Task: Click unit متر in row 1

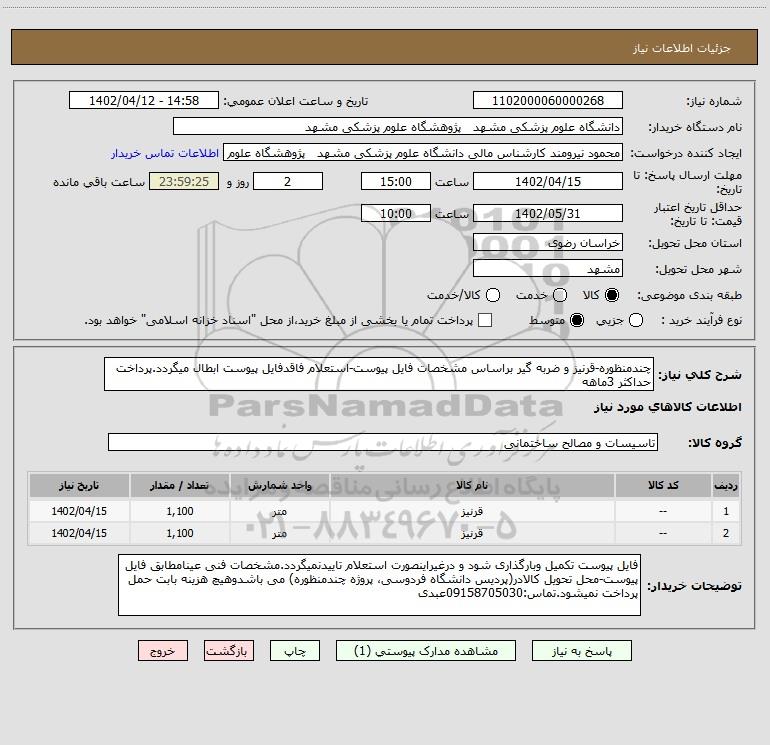Action: (x=279, y=511)
